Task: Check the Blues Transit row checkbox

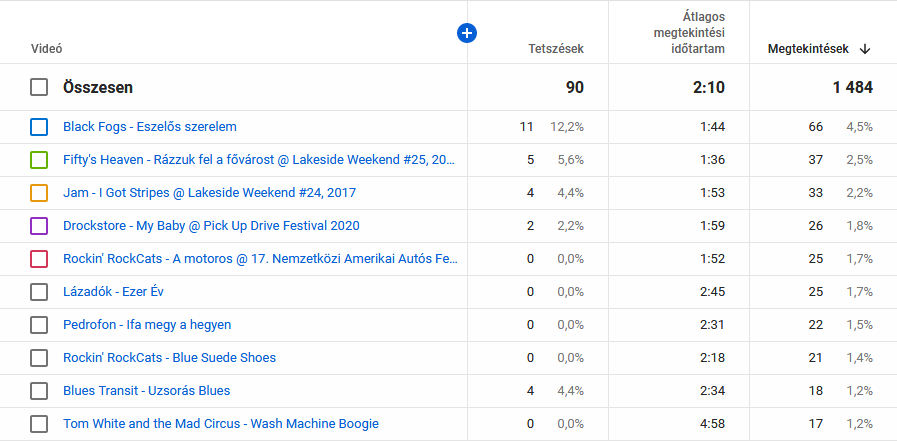Action: pos(39,391)
